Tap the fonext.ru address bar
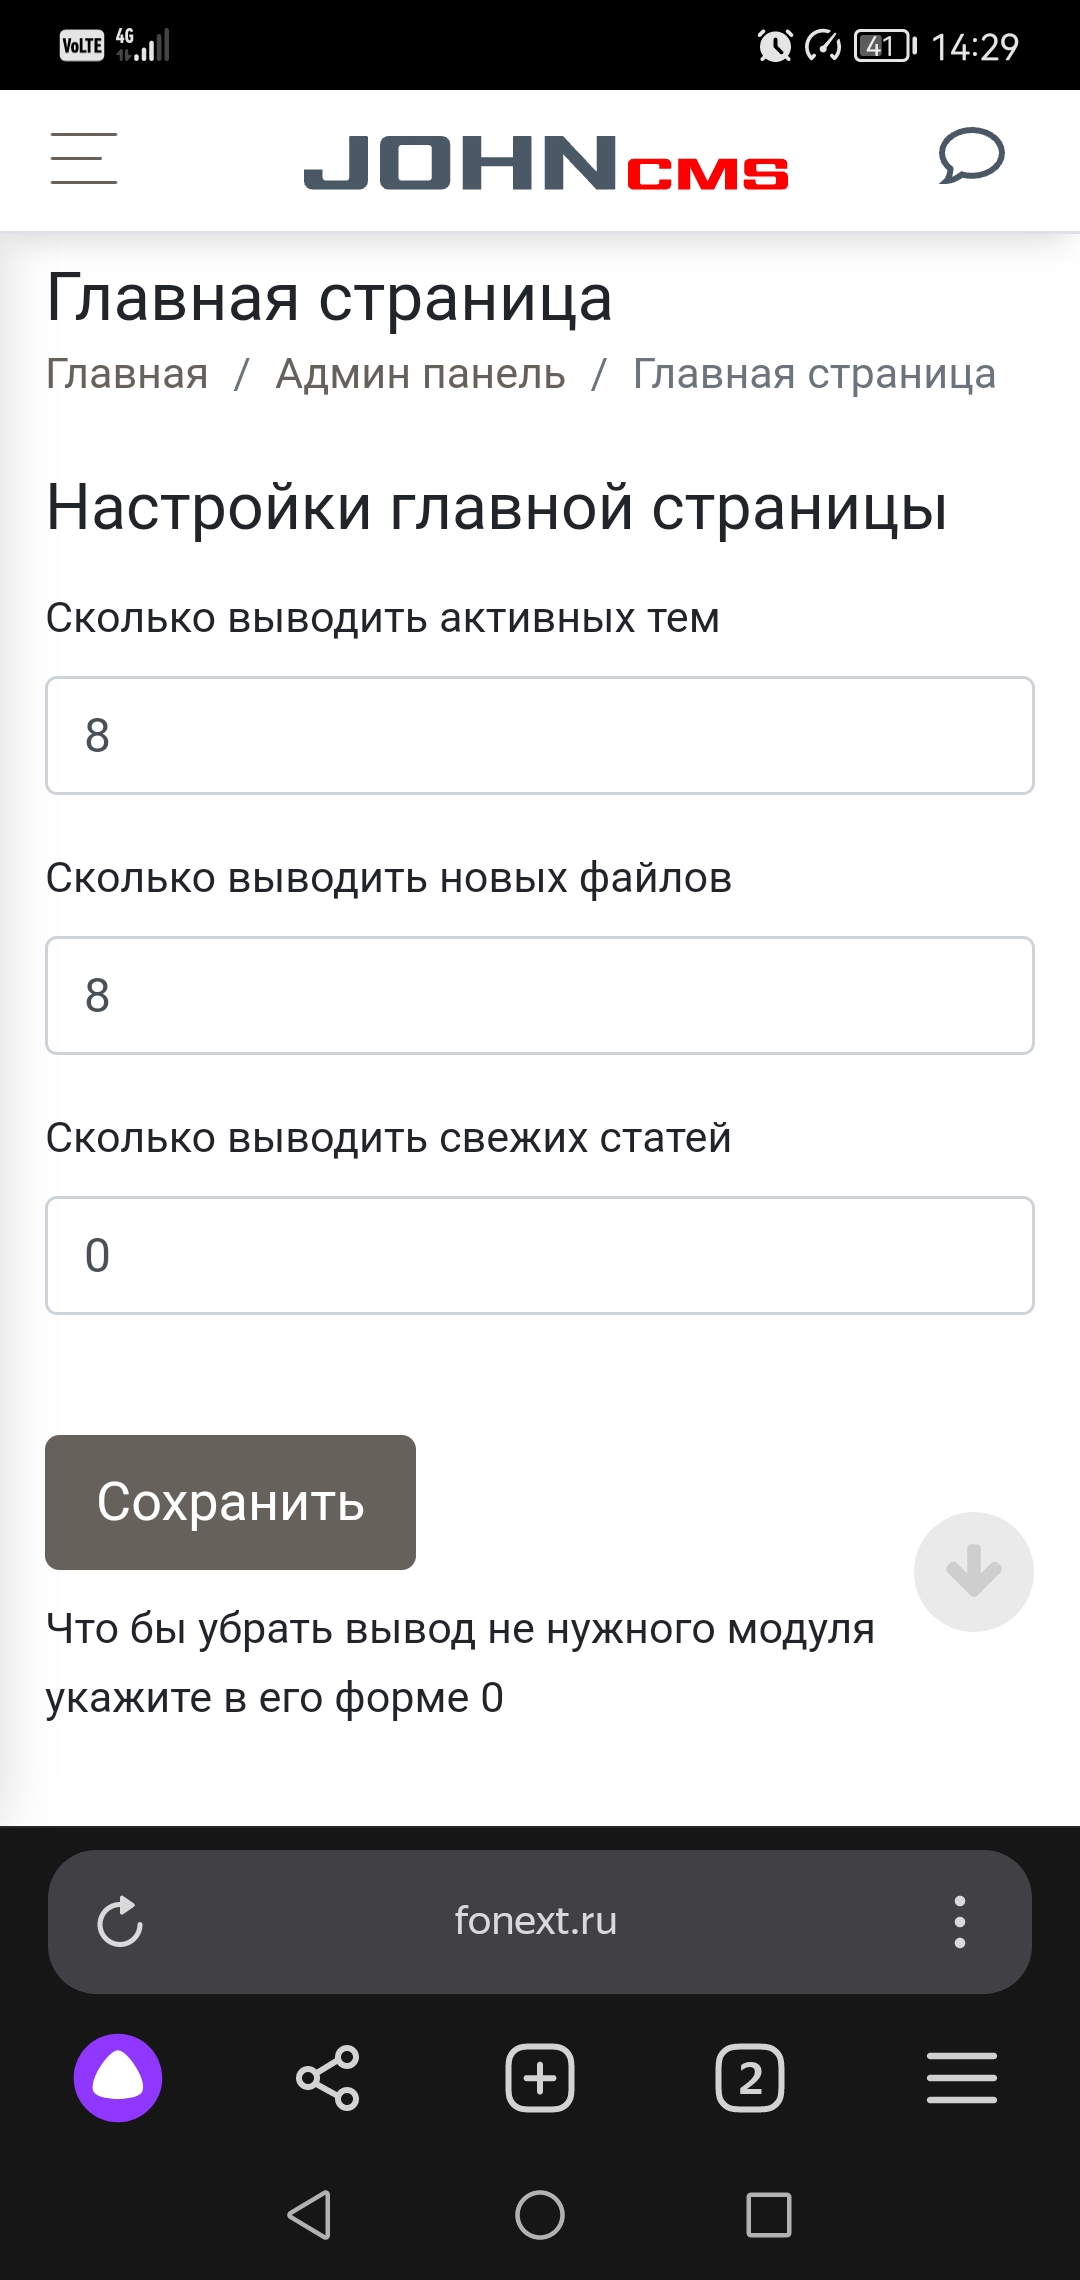The height and width of the screenshot is (2280, 1080). click(x=536, y=1921)
